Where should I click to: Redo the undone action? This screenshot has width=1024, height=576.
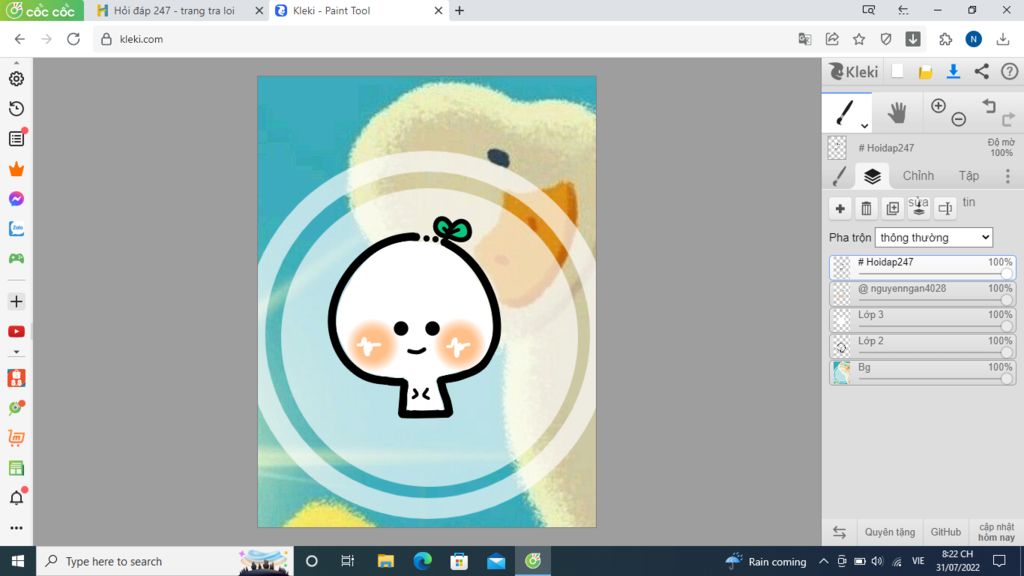coord(1008,119)
